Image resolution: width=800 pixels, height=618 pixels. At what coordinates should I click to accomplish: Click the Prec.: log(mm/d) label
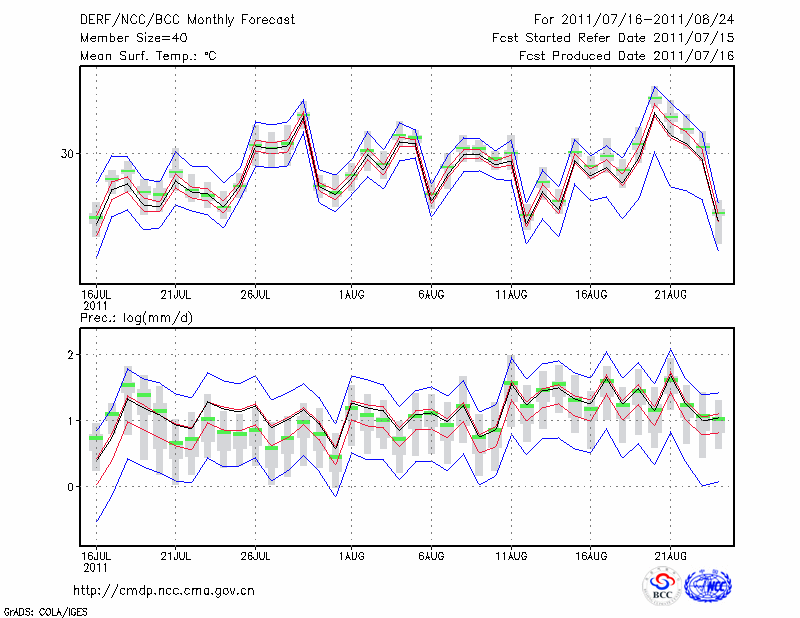pyautogui.click(x=137, y=317)
